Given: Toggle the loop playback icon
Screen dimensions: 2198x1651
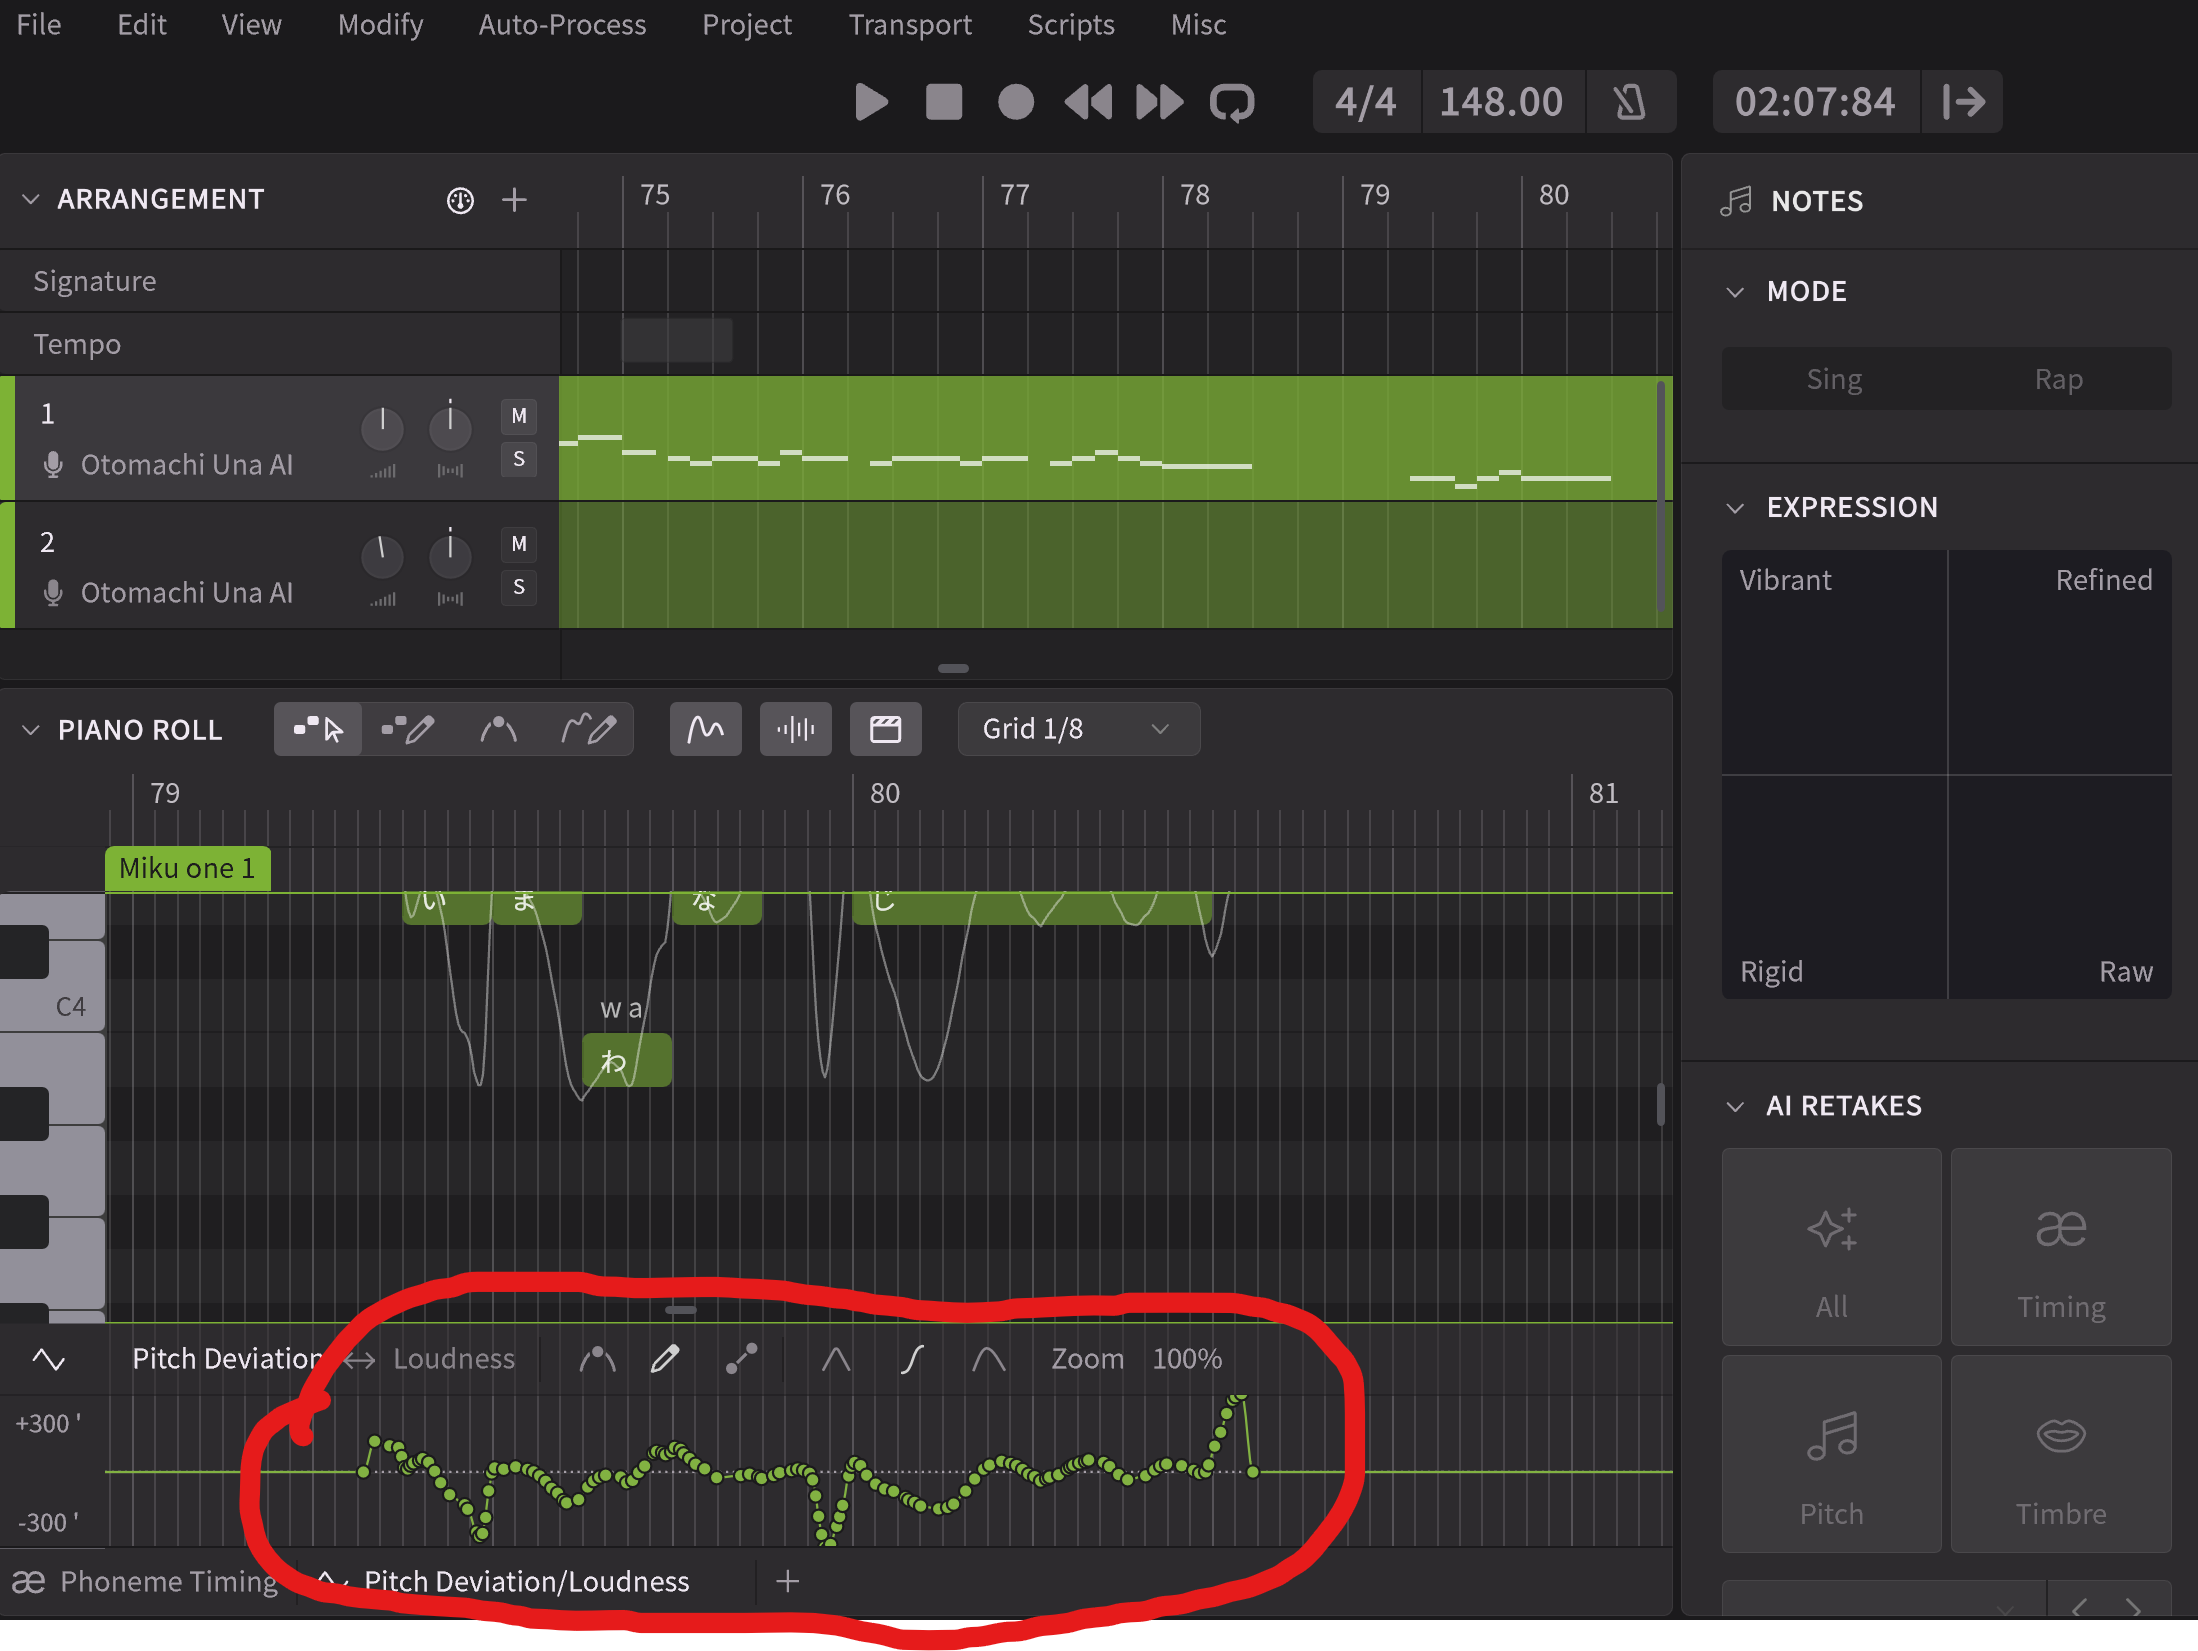Looking at the screenshot, I should click(1231, 102).
